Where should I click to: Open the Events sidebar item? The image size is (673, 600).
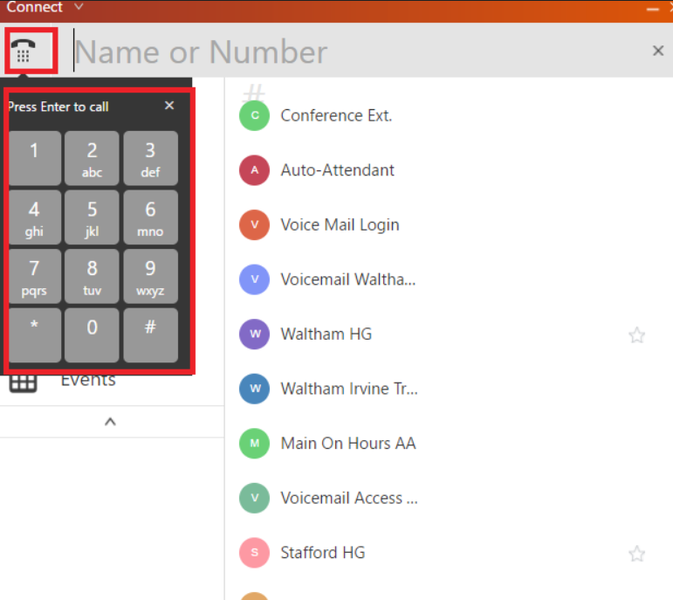click(88, 381)
